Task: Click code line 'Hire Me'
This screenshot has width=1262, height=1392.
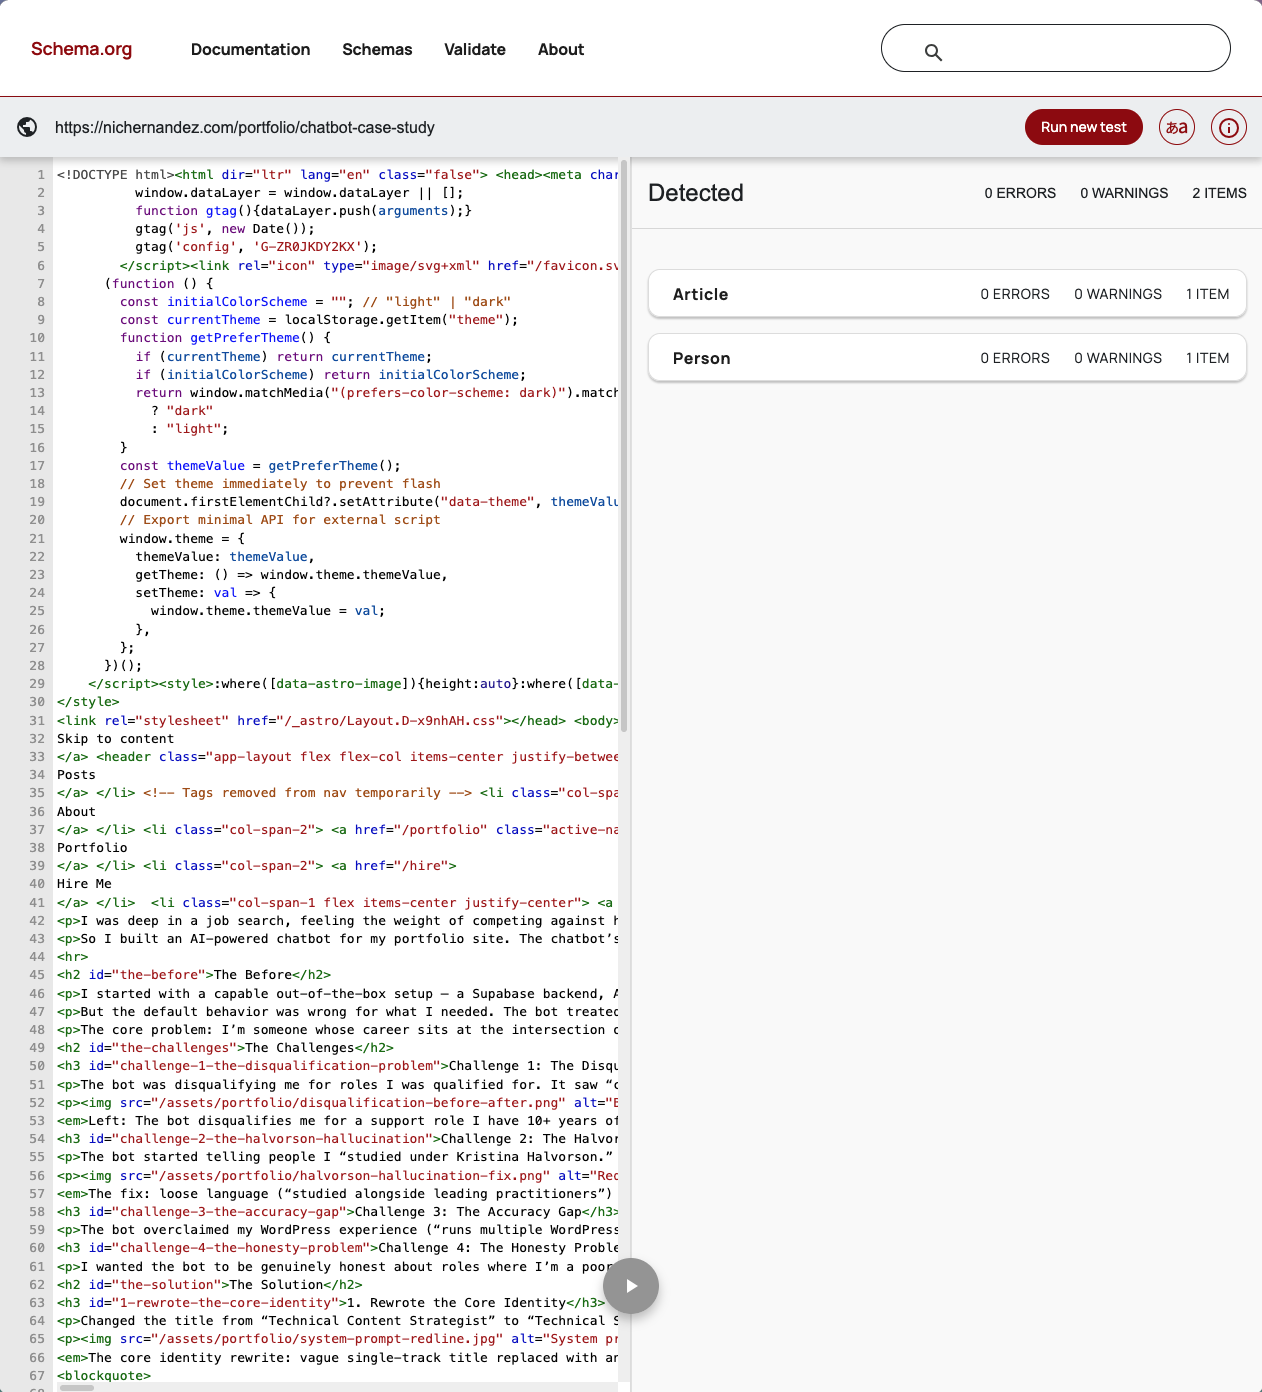Action: coord(84,884)
